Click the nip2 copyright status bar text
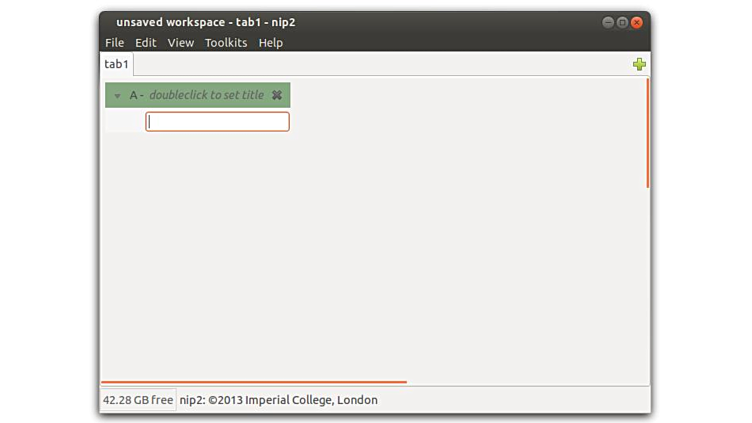Image resolution: width=752 pixels, height=423 pixels. pyautogui.click(x=278, y=400)
